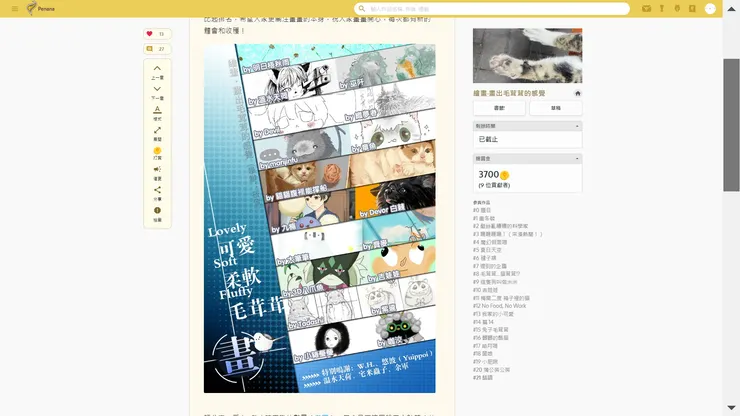740x416 pixels.
Task: Go to next chapter down arrow
Action: click(x=157, y=93)
